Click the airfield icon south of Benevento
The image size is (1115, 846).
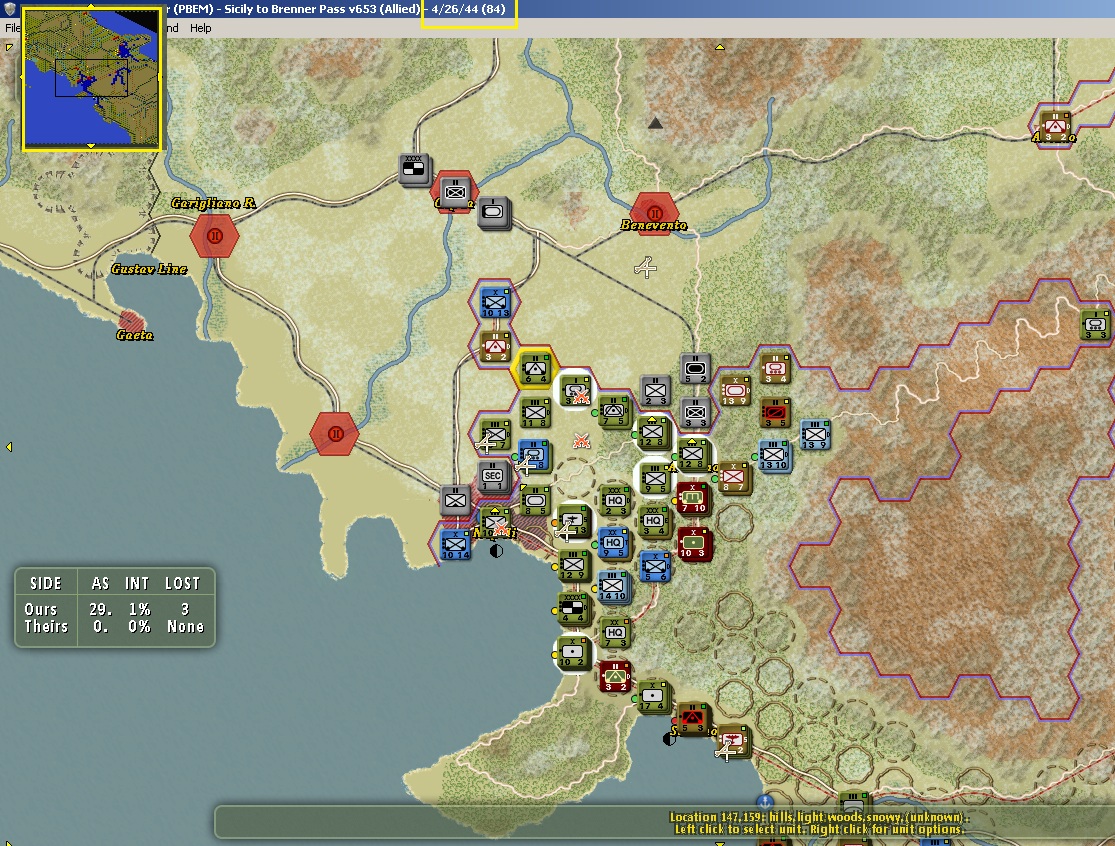tap(645, 267)
